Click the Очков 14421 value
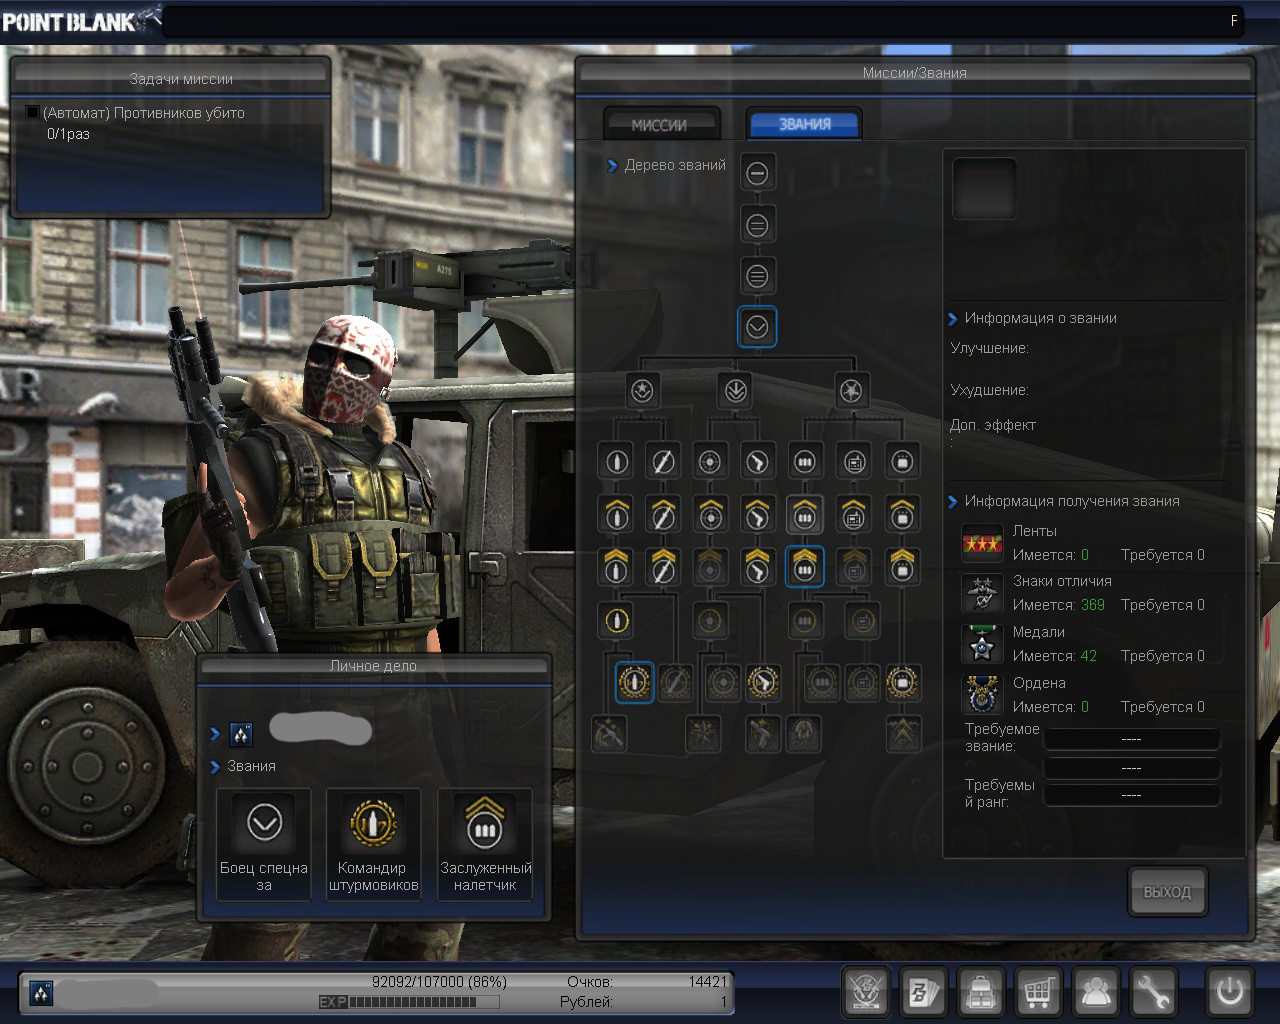The height and width of the screenshot is (1024, 1280). pyautogui.click(x=708, y=982)
